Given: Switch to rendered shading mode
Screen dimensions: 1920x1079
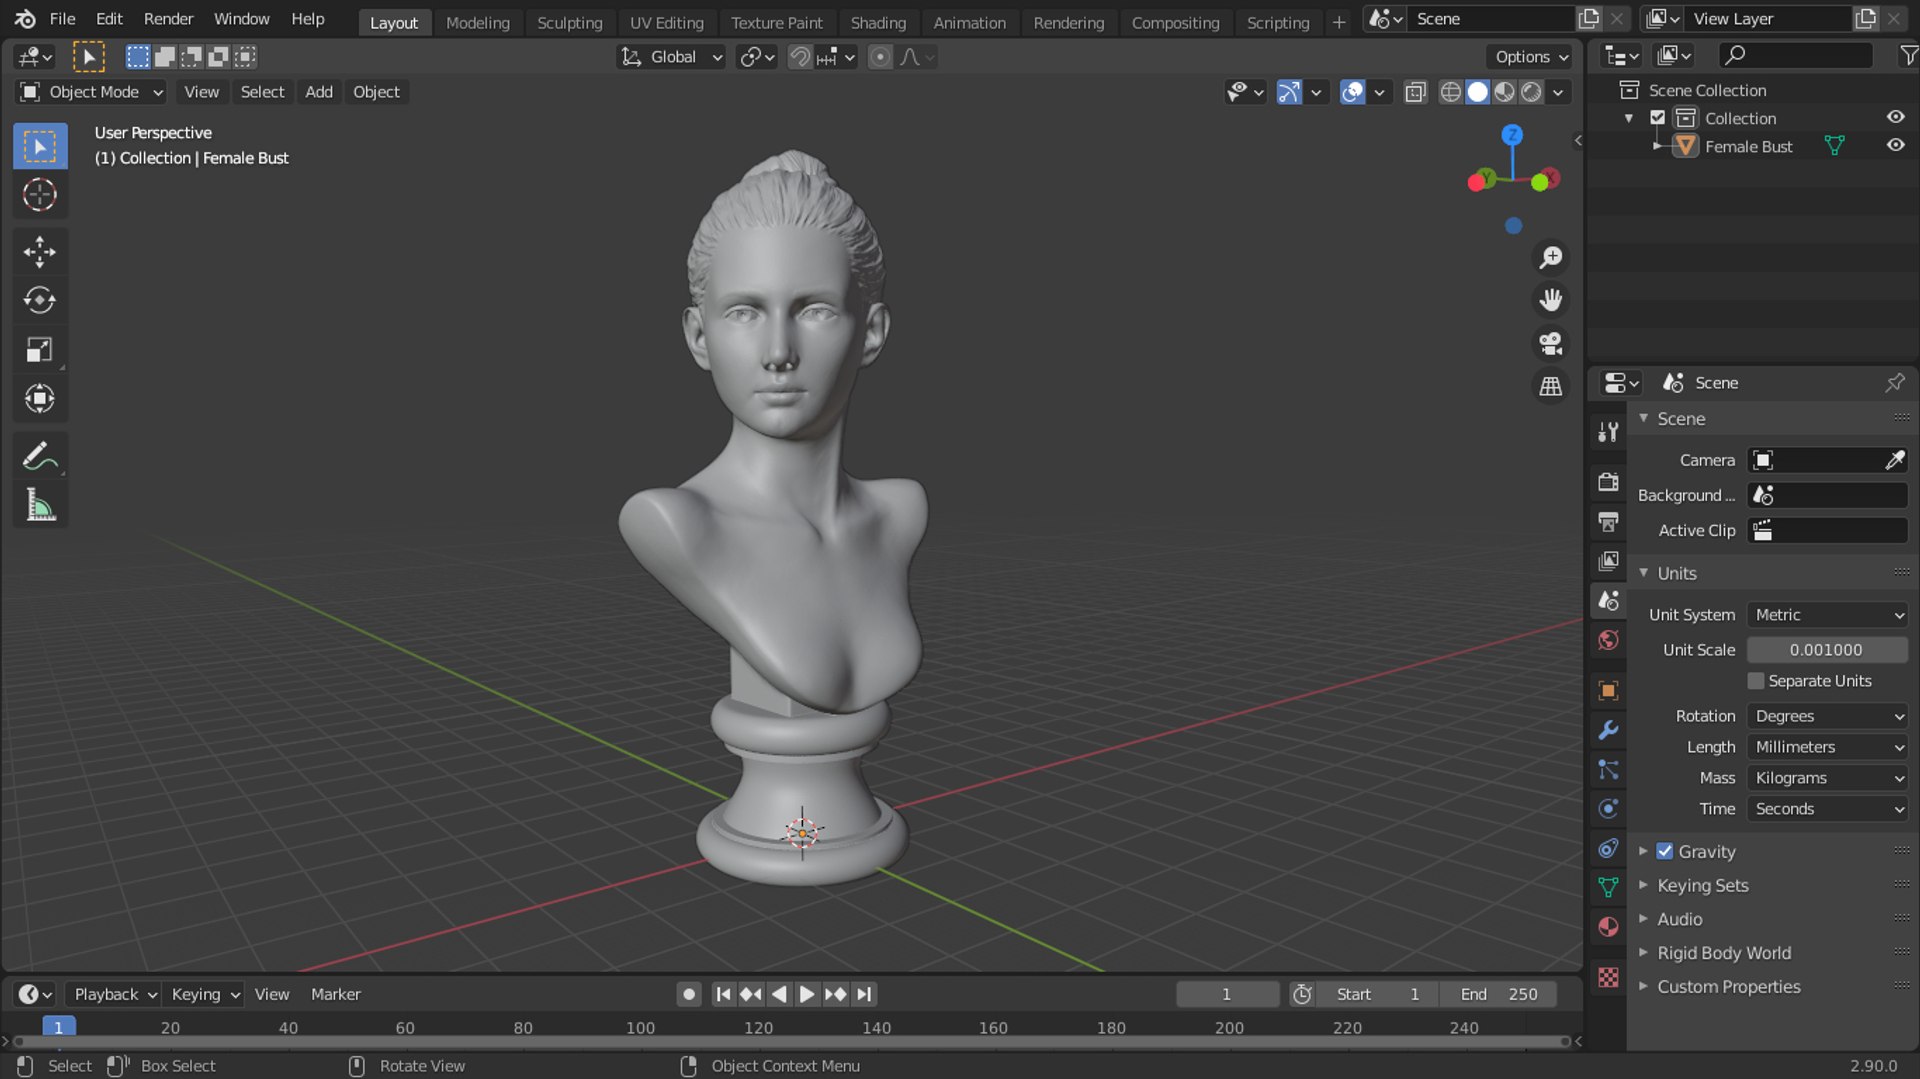Looking at the screenshot, I should pyautogui.click(x=1531, y=92).
